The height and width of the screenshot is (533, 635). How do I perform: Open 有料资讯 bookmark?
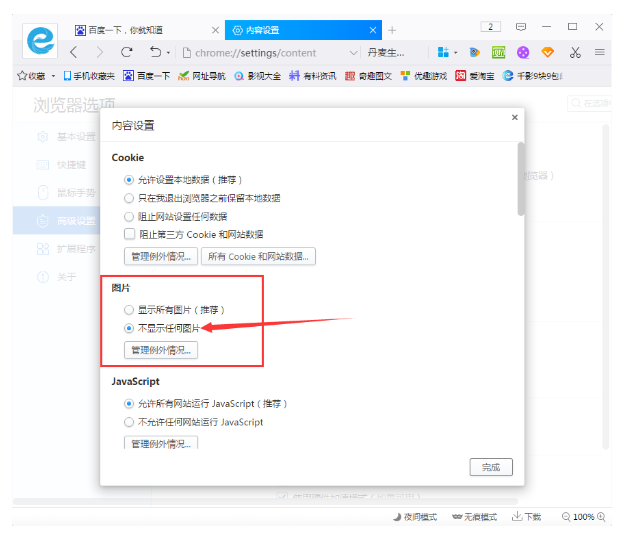[x=312, y=76]
